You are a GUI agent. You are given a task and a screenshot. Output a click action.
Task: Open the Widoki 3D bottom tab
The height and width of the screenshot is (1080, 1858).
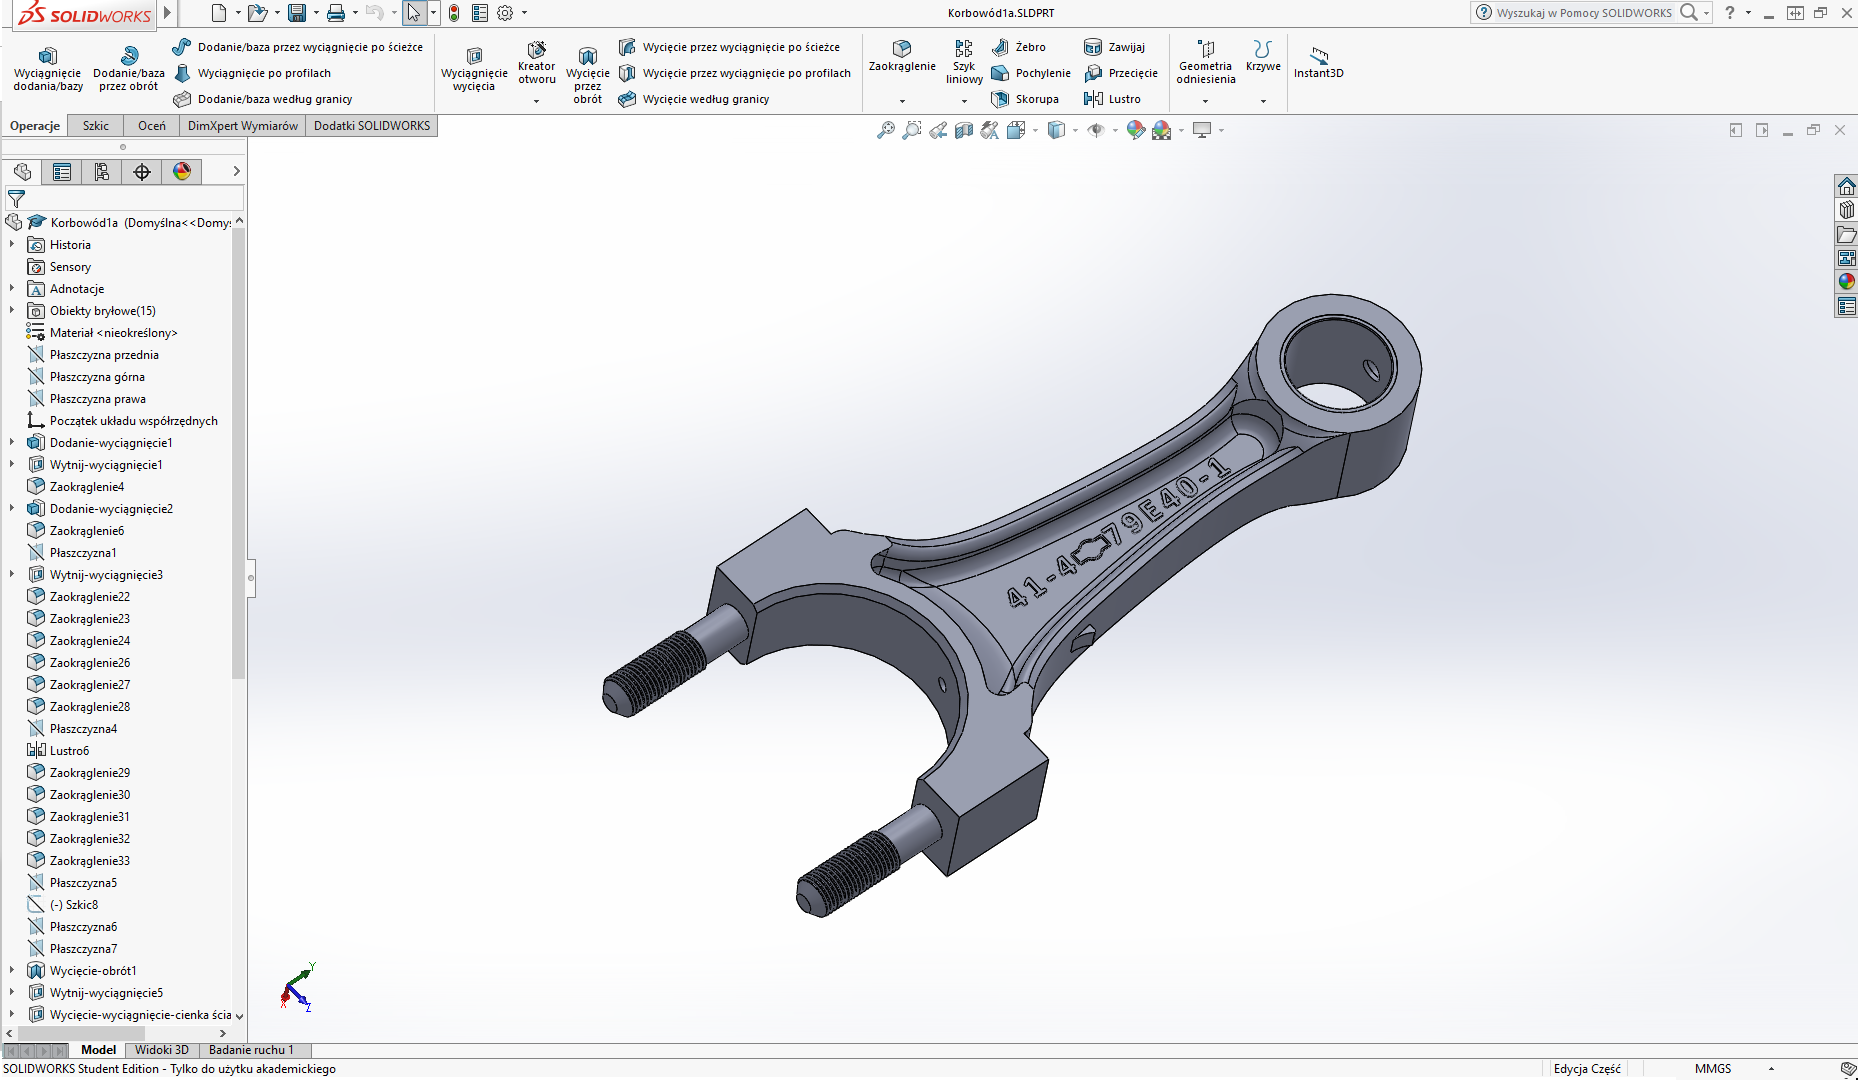(x=162, y=1050)
